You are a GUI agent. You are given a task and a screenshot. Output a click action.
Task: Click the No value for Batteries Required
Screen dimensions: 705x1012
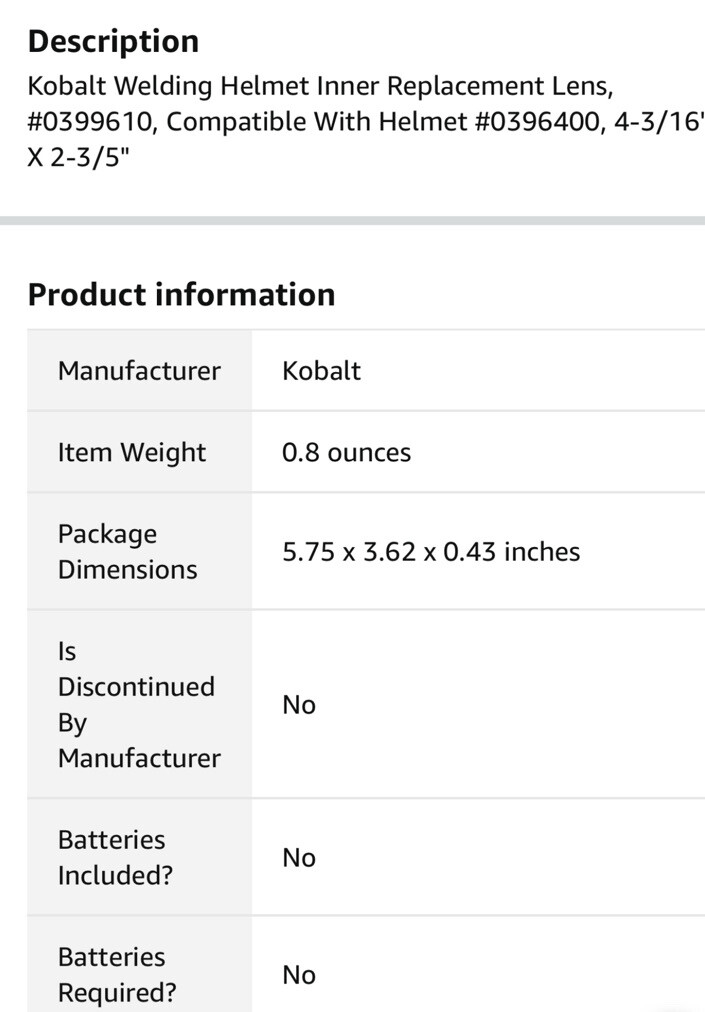tap(299, 975)
